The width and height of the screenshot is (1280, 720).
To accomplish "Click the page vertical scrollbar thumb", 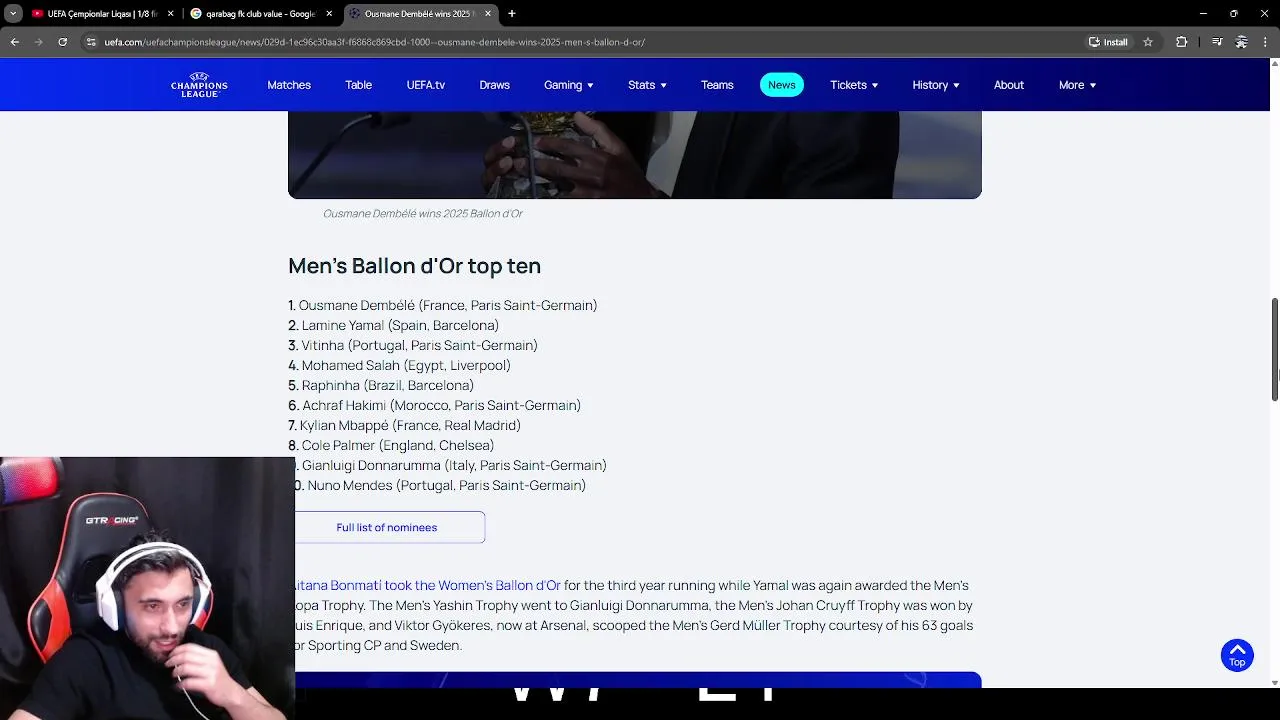I will point(1275,349).
